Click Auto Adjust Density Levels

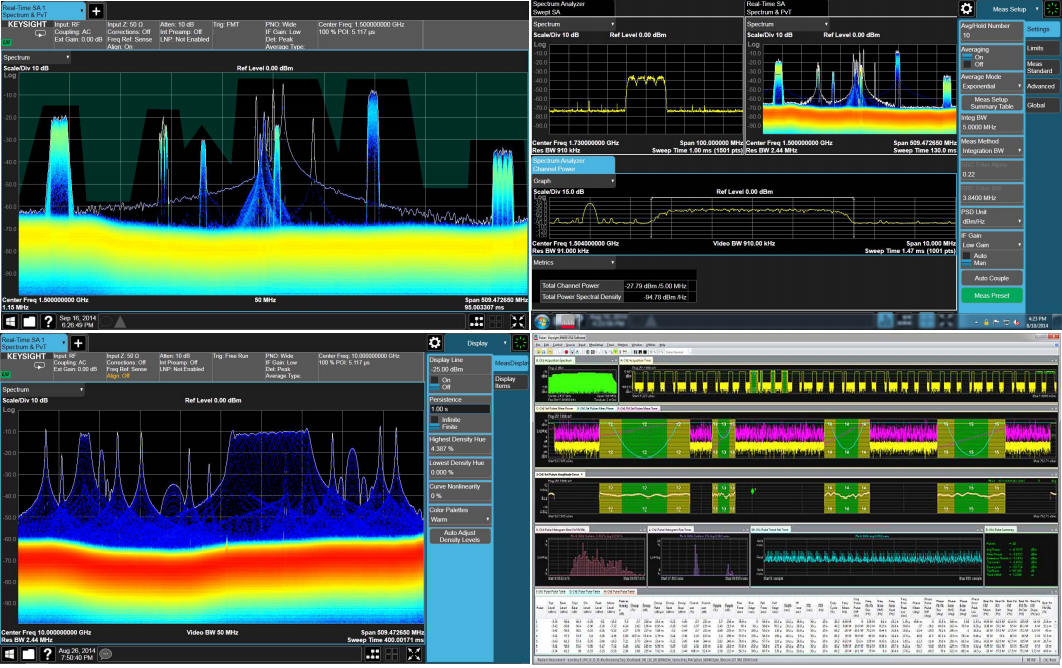coord(459,537)
